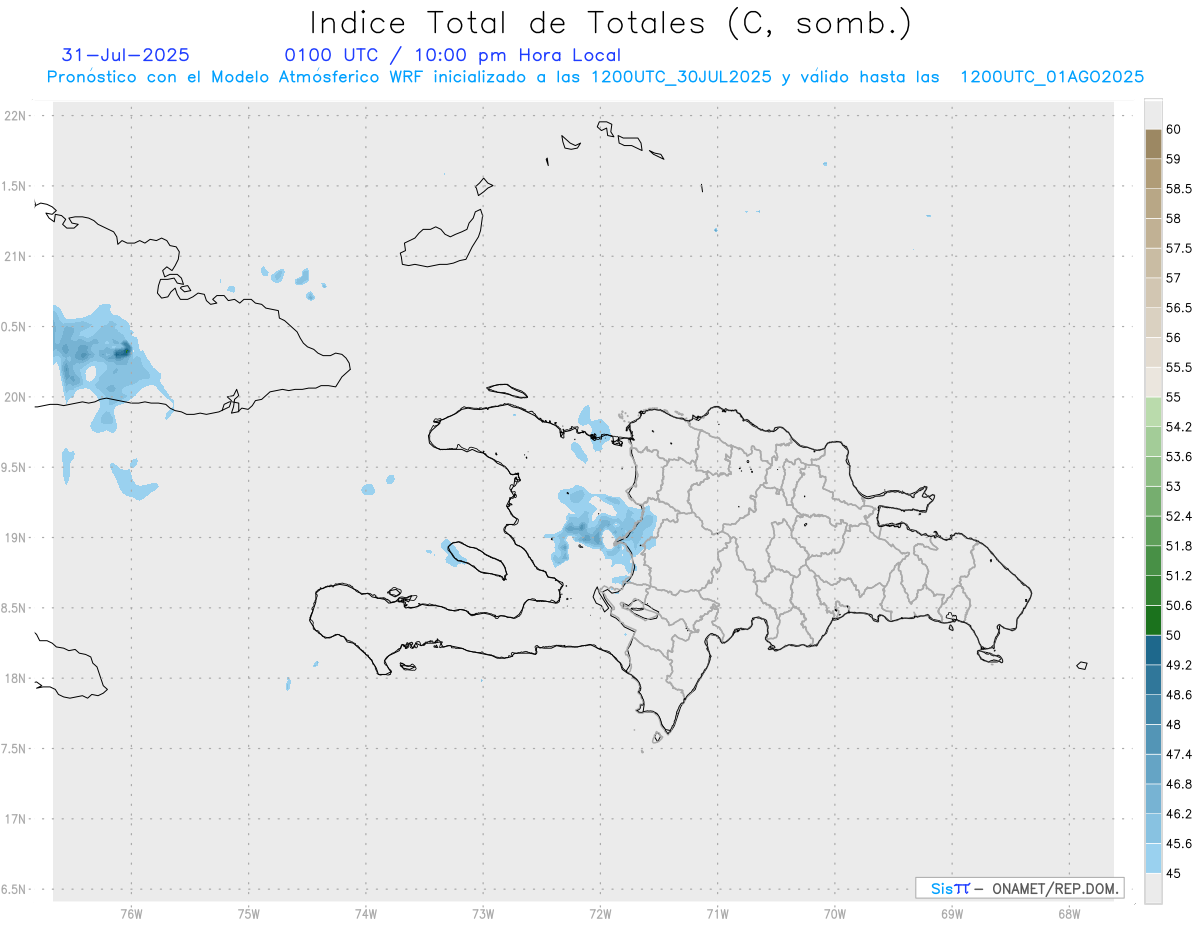Pick the lightest blue legend band above 45
Screen dimensions: 1200x927
[1153, 858]
